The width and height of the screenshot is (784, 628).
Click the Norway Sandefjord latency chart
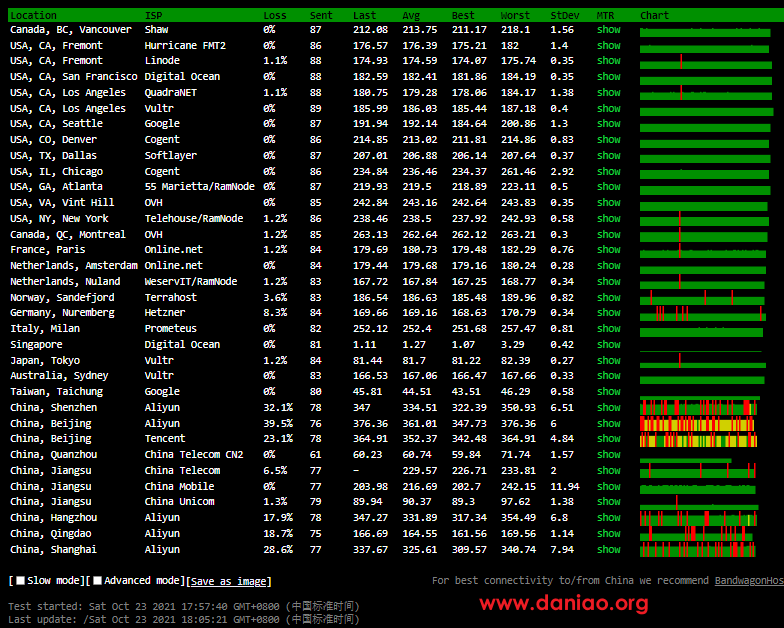[702, 298]
